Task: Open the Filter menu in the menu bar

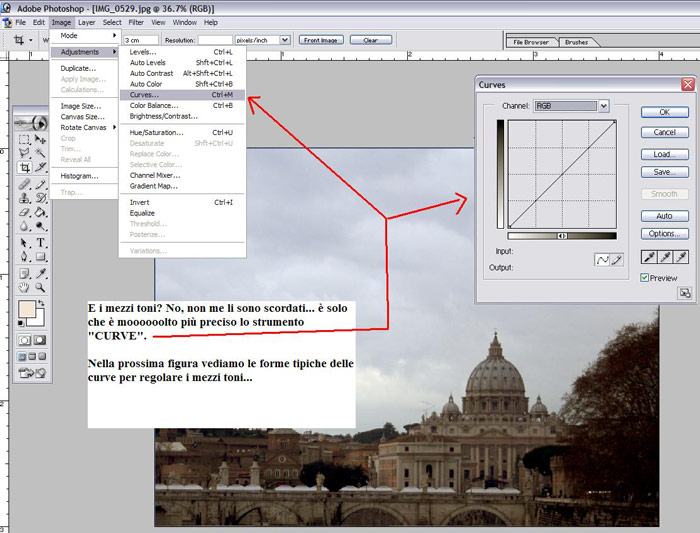Action: (136, 21)
